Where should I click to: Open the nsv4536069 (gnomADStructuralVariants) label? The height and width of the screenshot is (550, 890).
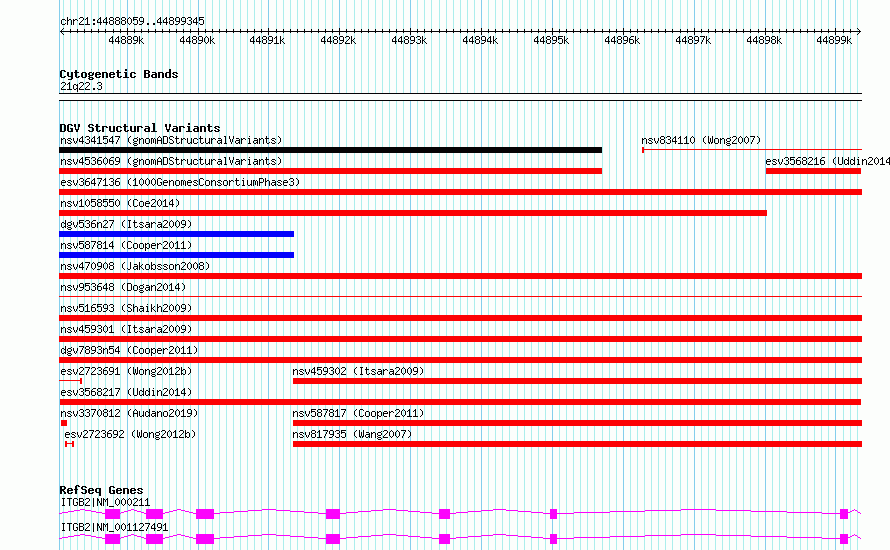[x=171, y=161]
